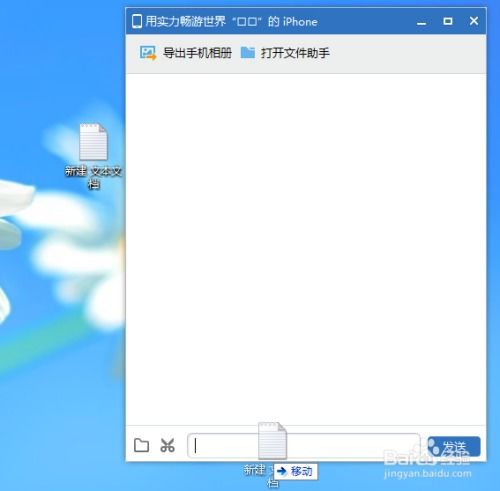The image size is (500, 491).
Task: Click the 发送 send button
Action: (454, 446)
